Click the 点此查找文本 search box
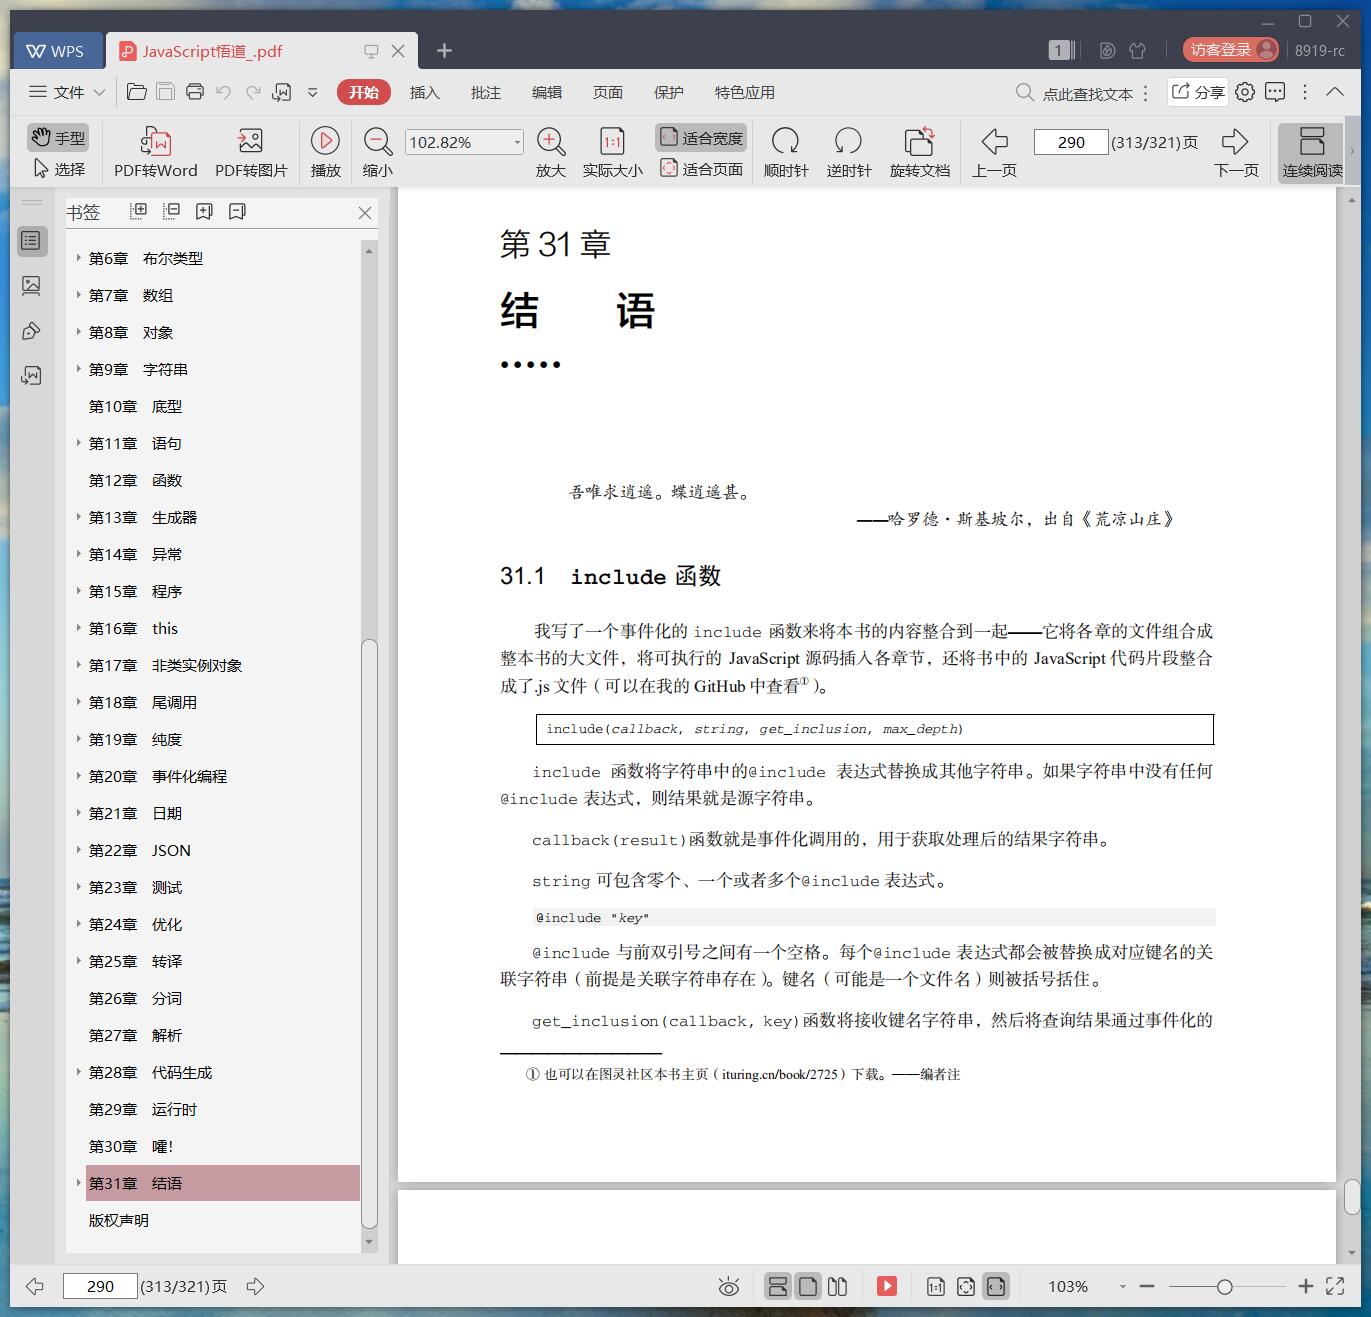1371x1317 pixels. click(x=1074, y=93)
